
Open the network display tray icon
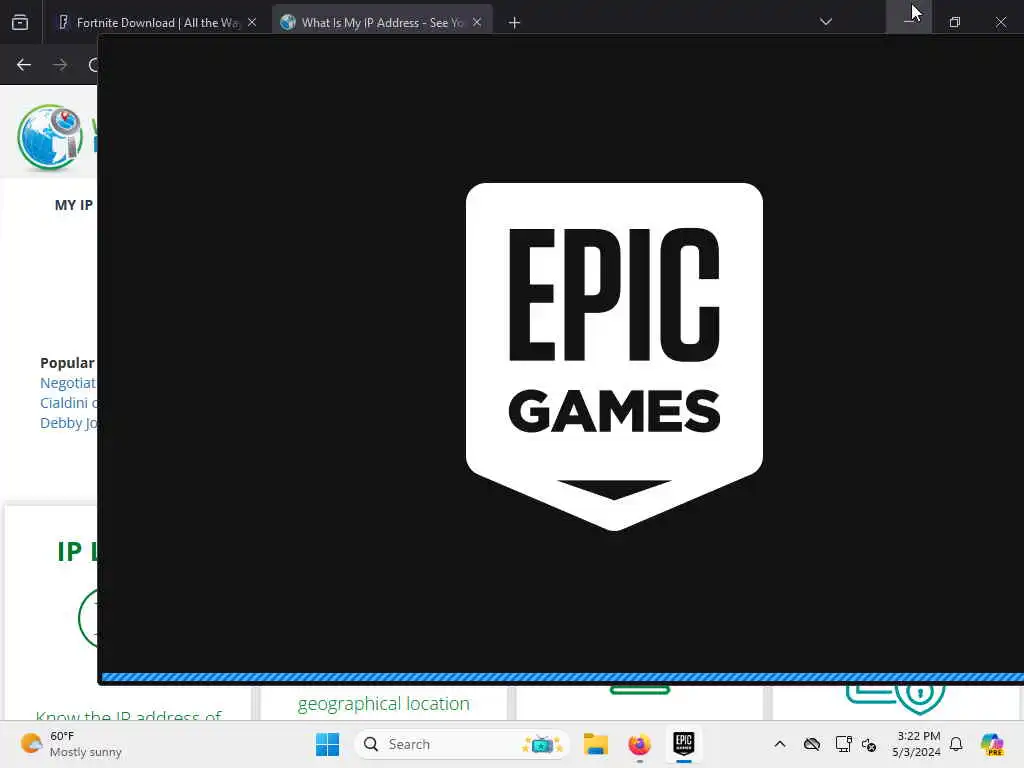tap(843, 744)
